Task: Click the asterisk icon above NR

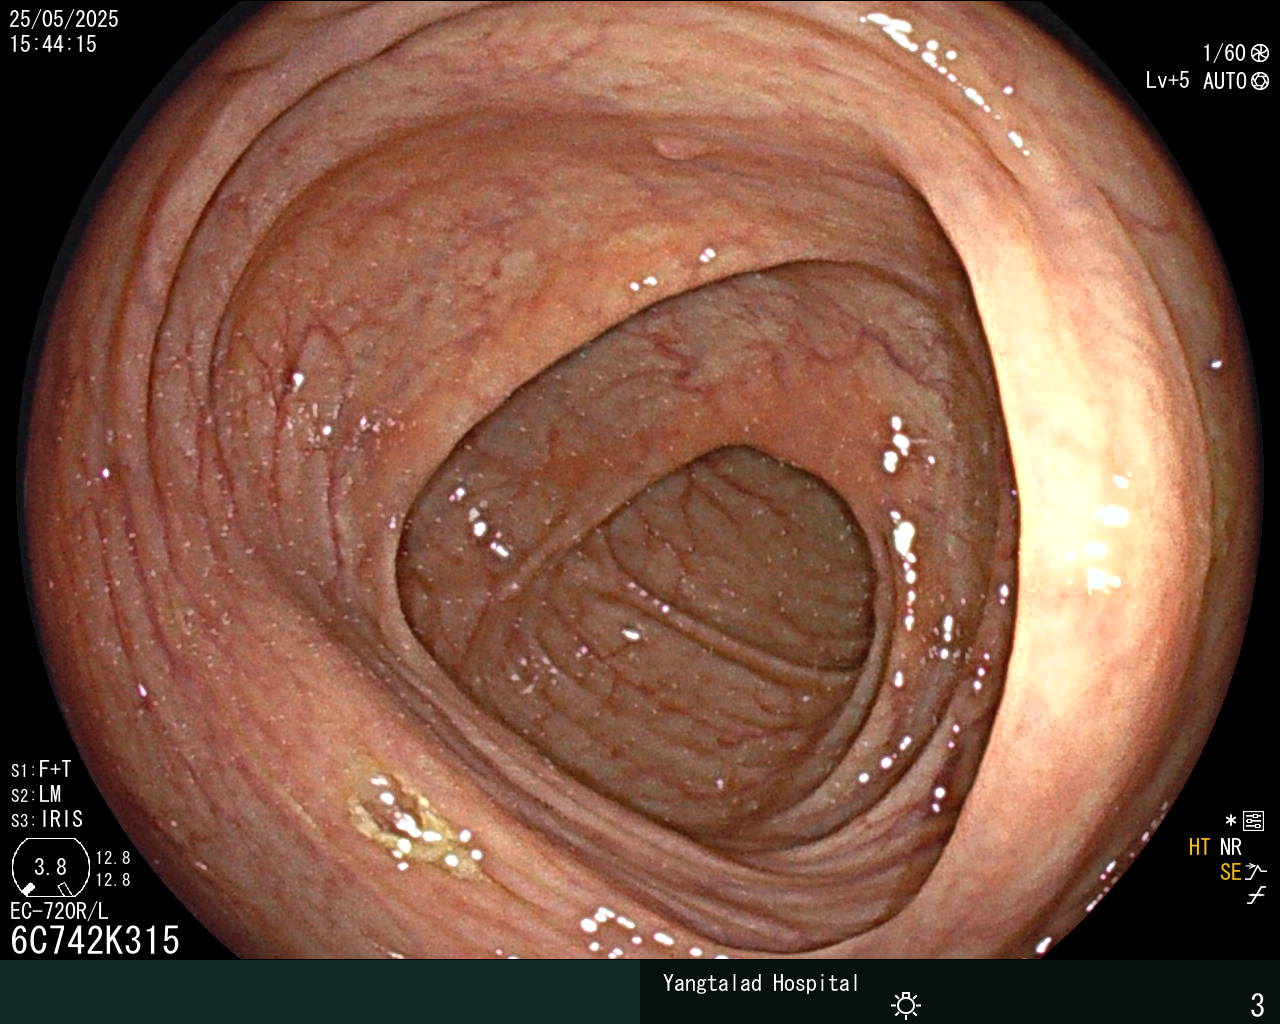Action: point(1230,822)
